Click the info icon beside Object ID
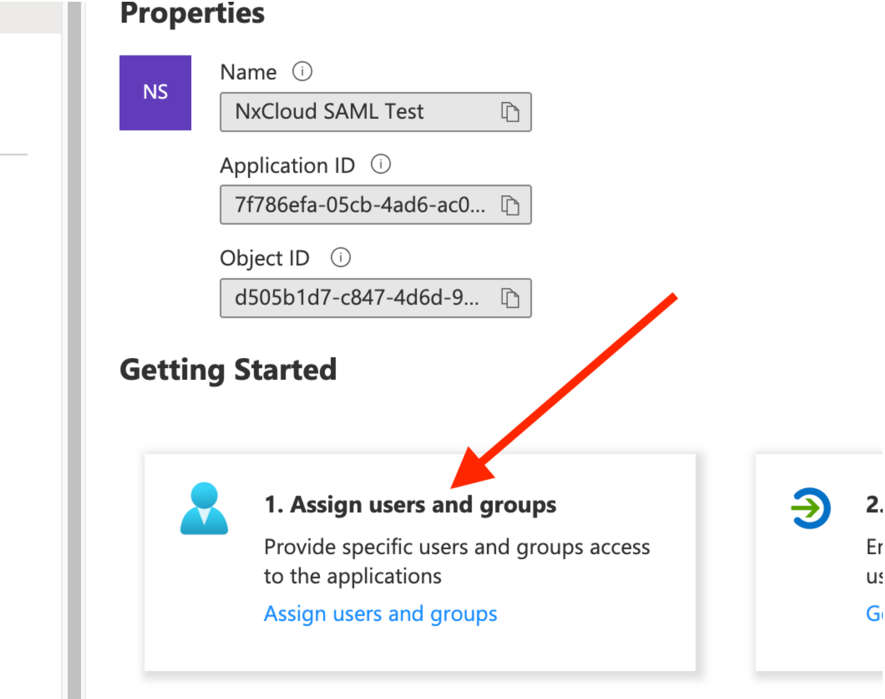This screenshot has width=885, height=699. coord(340,257)
